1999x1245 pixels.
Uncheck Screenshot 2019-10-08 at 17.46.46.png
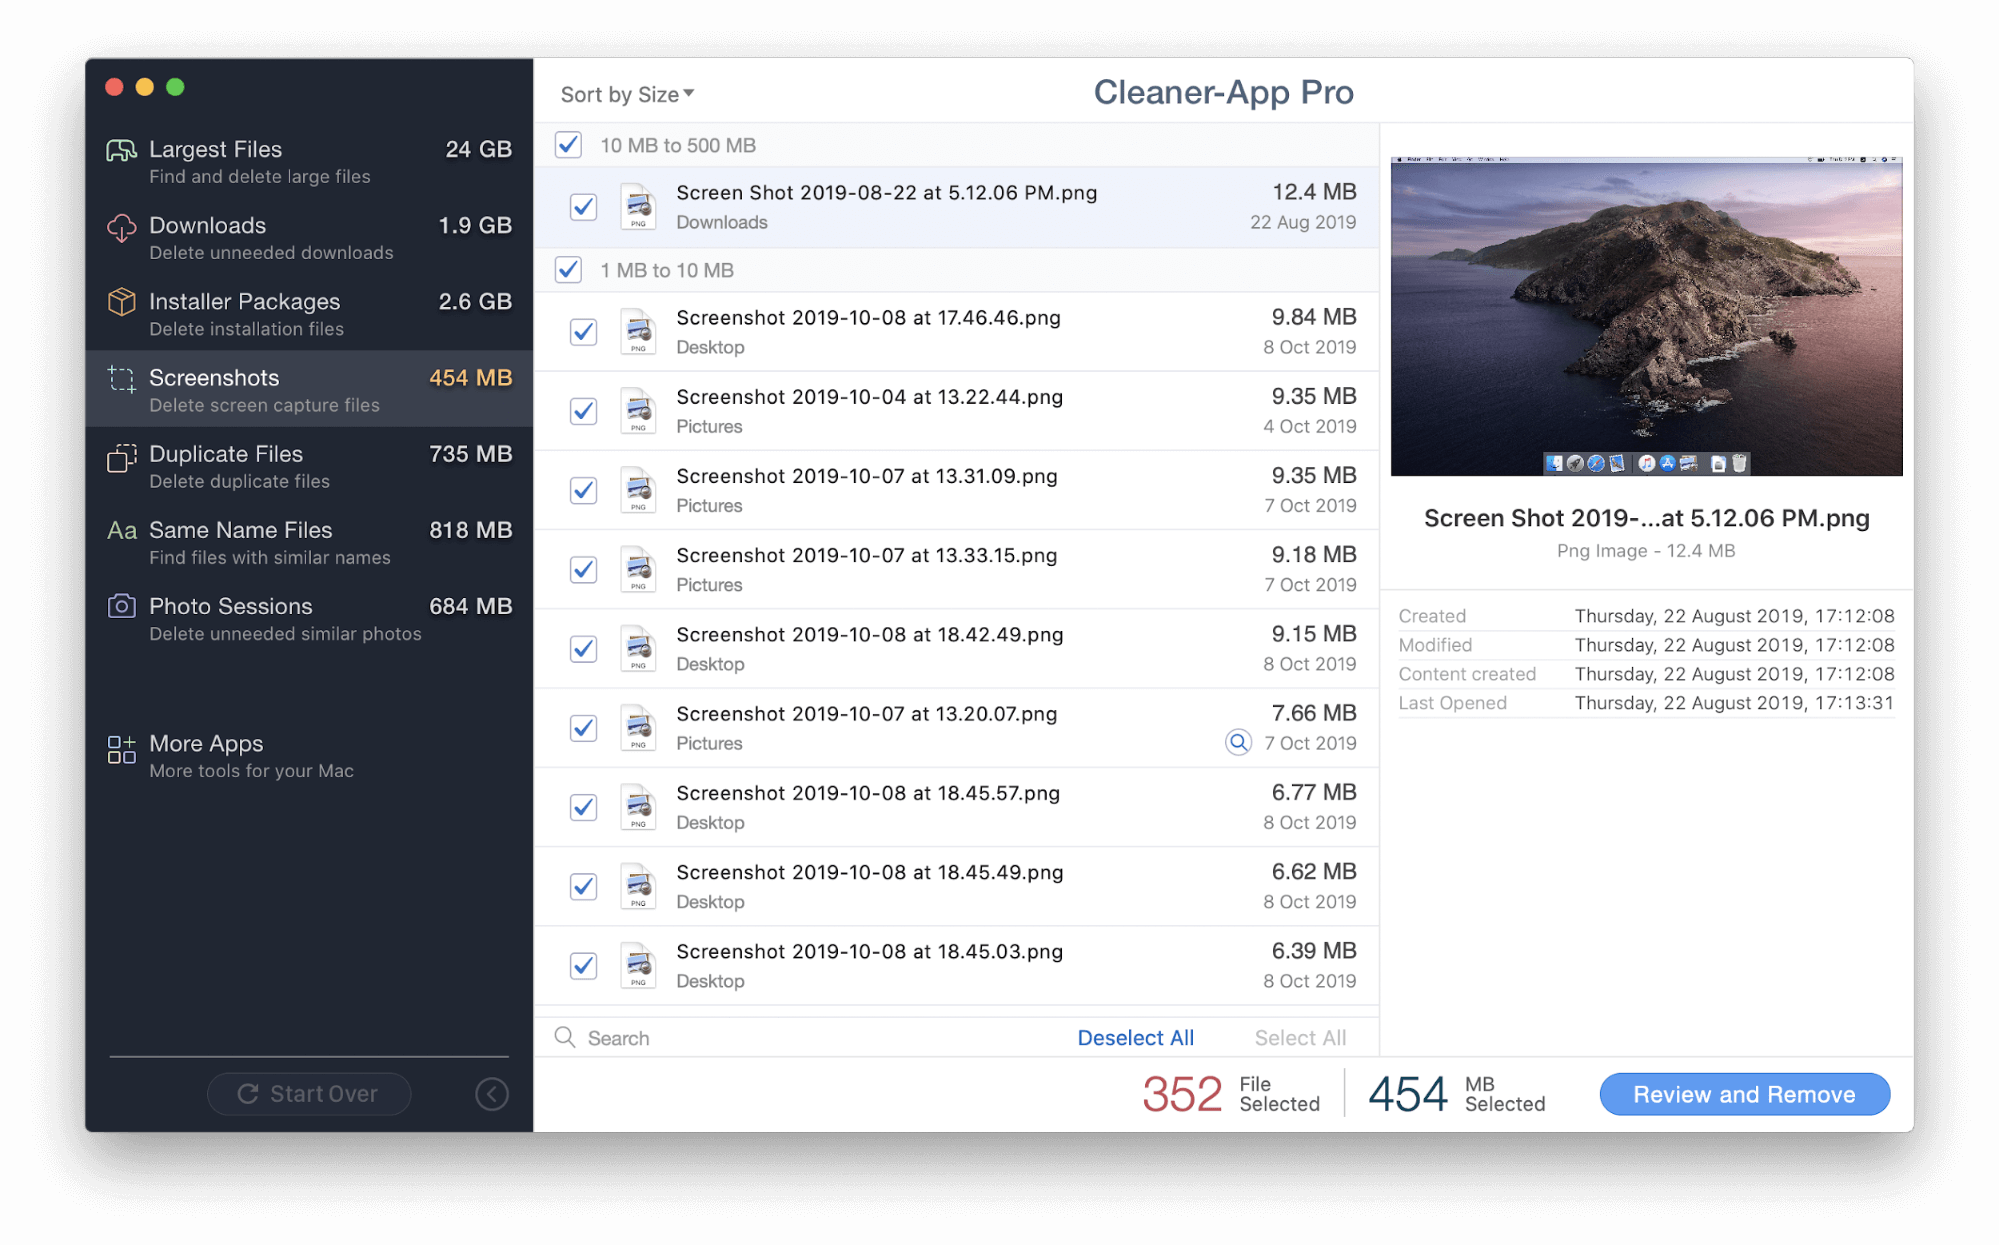(582, 328)
